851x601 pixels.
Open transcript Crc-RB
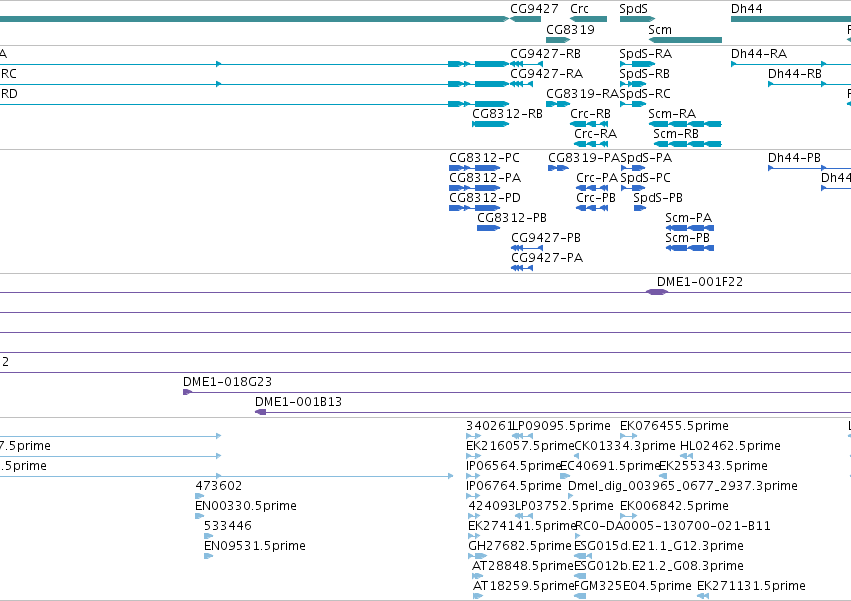click(x=590, y=114)
